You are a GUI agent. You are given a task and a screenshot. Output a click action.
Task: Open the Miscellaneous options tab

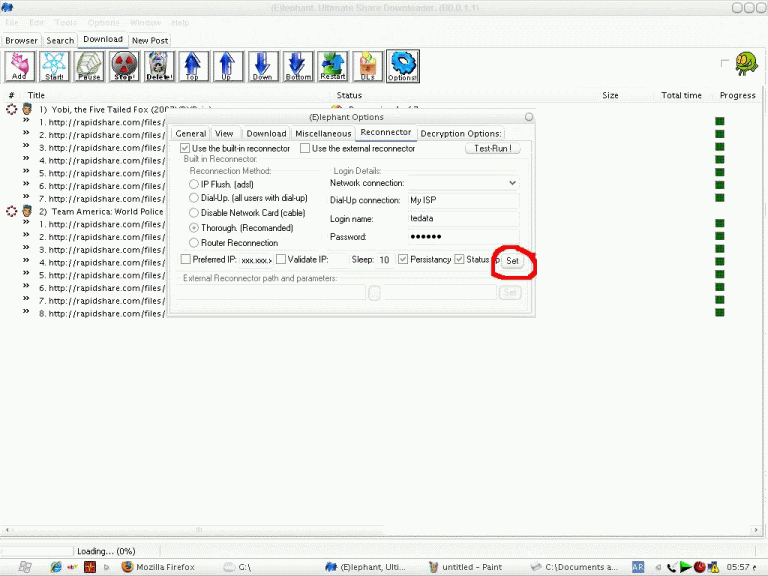point(323,133)
